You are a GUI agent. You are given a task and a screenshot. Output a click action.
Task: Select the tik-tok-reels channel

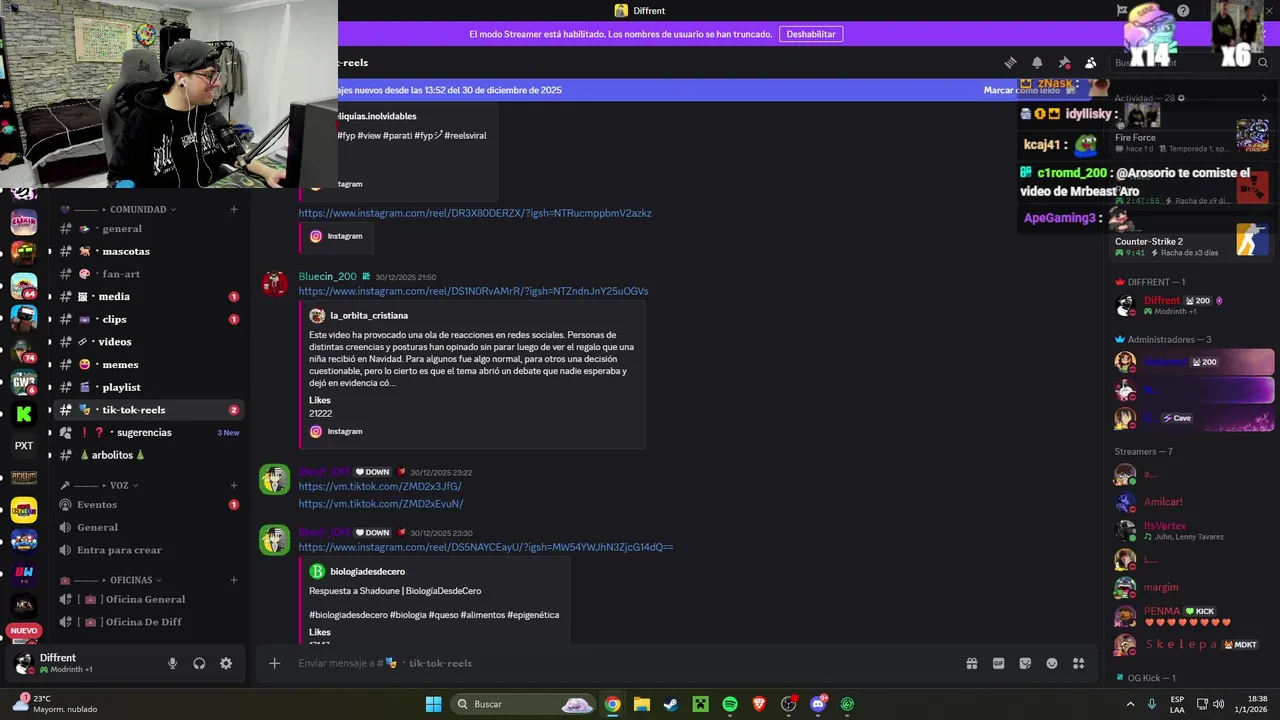coord(148,410)
